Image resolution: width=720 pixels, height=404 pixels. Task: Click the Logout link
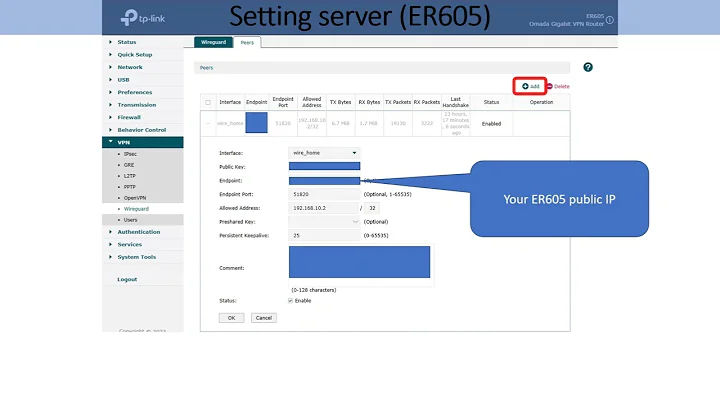click(127, 279)
